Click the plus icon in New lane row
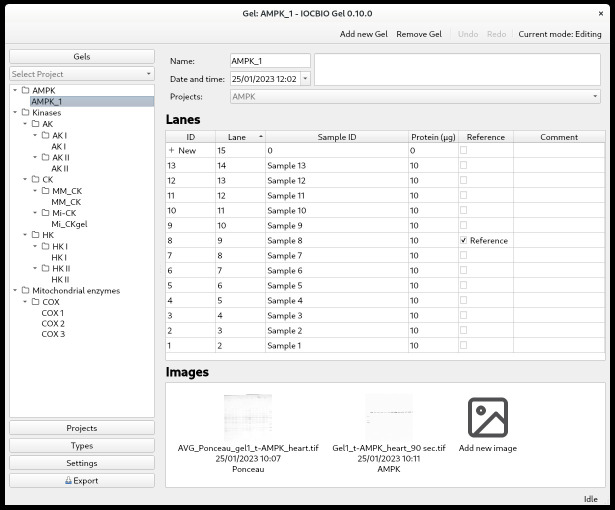Screen dimensions: 615x510 tap(171, 150)
